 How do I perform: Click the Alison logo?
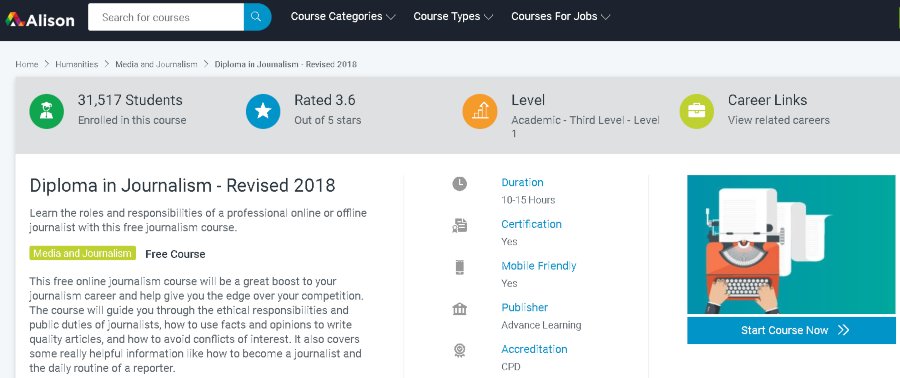(40, 20)
